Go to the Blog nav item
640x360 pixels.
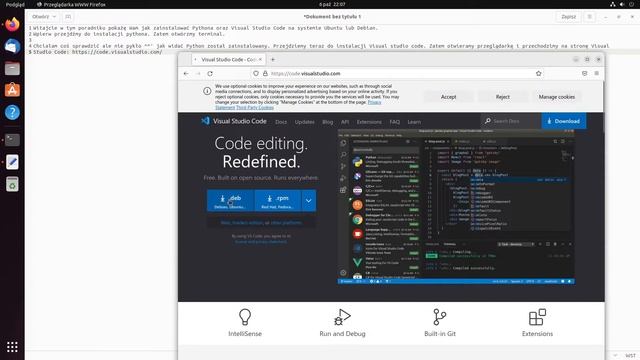[x=328, y=122]
